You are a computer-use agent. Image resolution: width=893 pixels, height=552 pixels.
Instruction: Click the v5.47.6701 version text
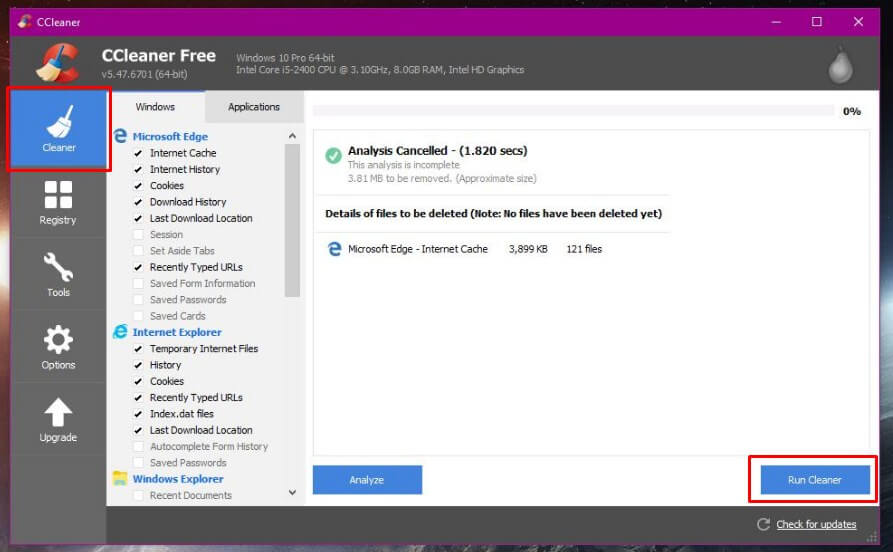(x=144, y=74)
